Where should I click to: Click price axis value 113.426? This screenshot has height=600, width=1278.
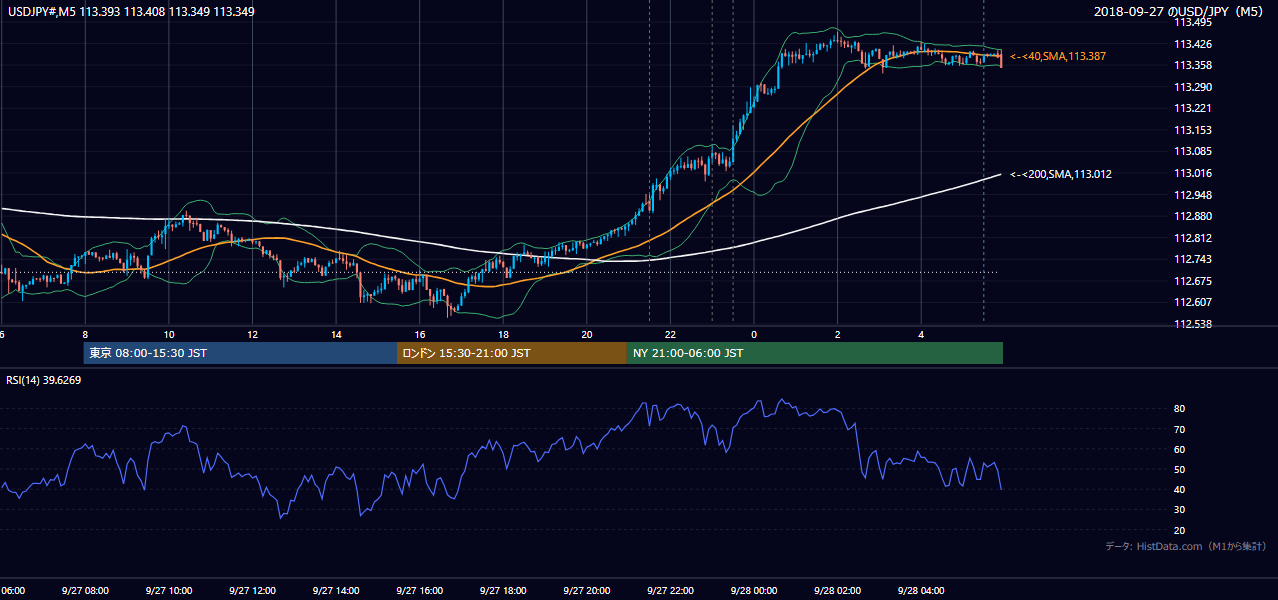pos(1192,44)
